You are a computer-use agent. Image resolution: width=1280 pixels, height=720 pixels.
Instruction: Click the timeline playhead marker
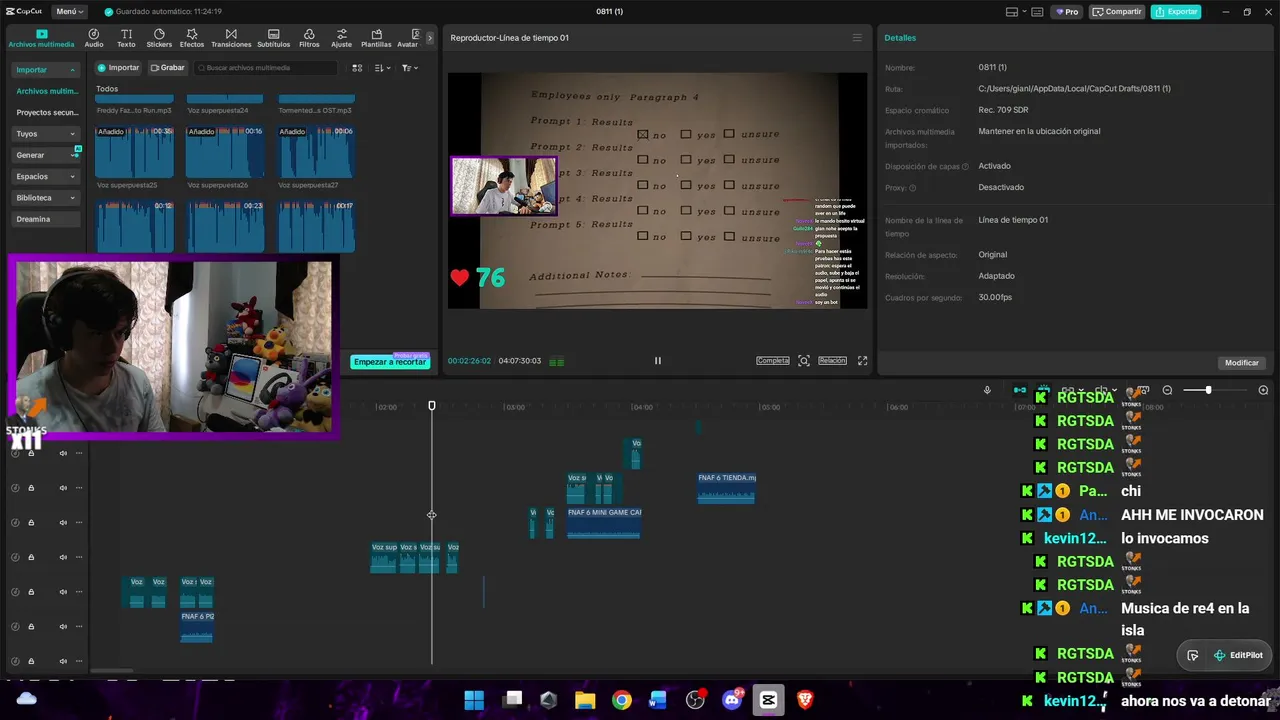tap(432, 406)
